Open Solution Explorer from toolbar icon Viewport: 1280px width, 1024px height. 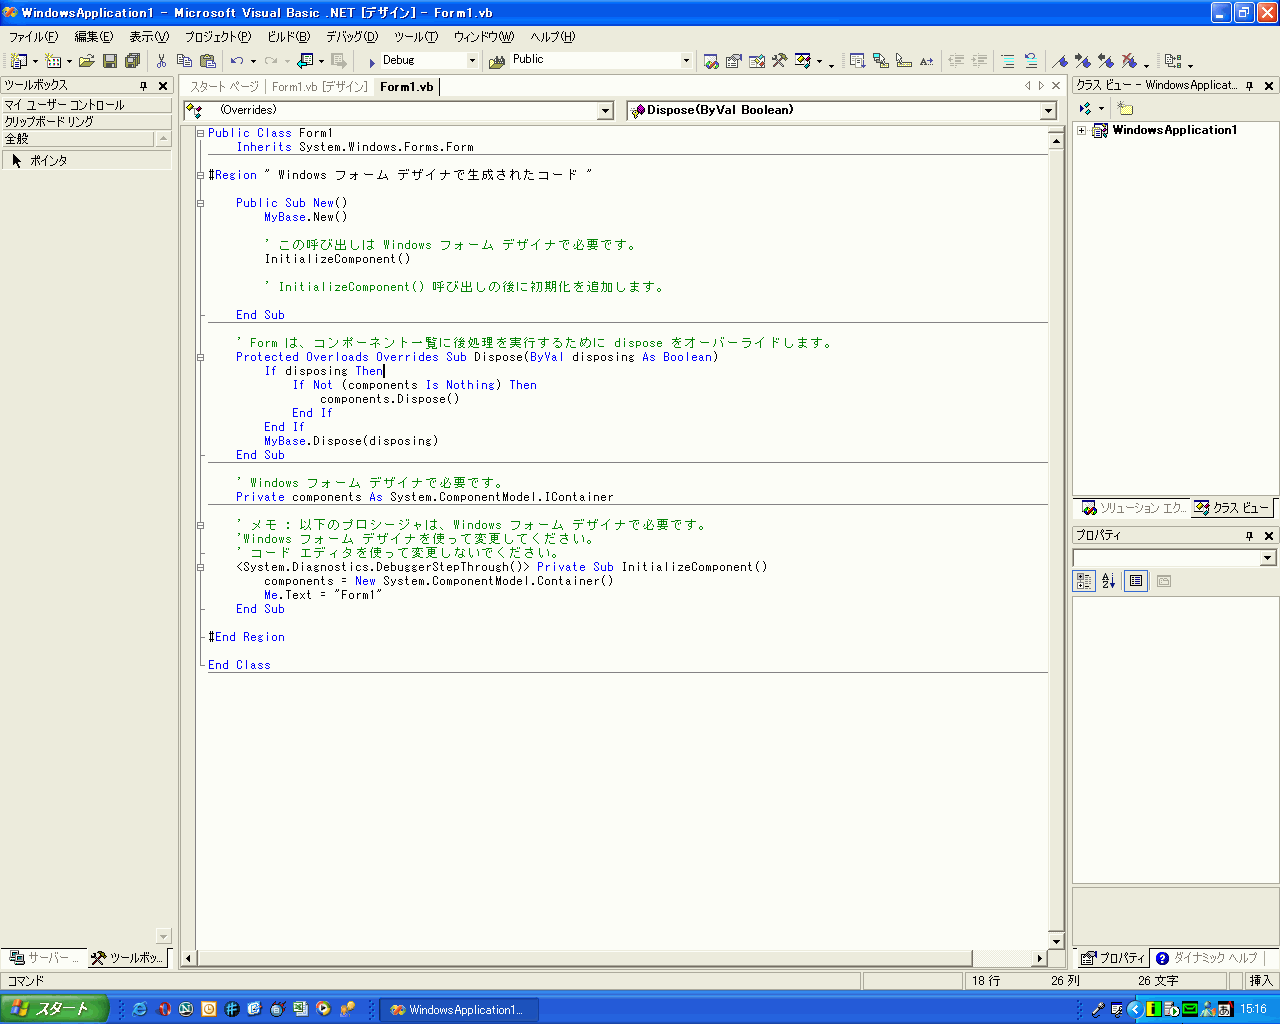pyautogui.click(x=710, y=61)
